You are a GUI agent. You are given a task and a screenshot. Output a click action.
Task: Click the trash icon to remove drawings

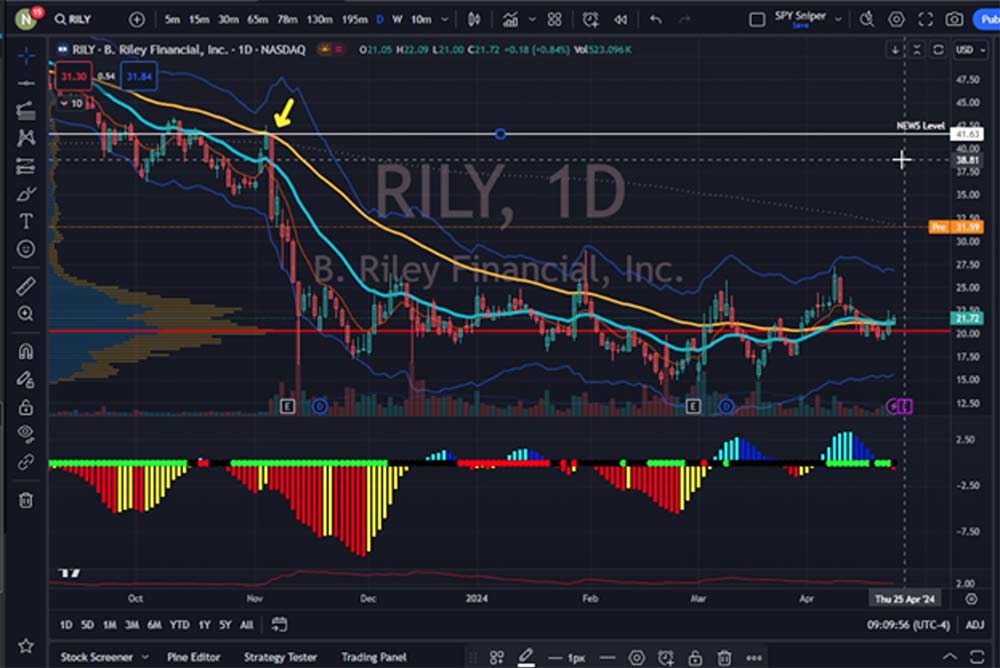pos(26,499)
